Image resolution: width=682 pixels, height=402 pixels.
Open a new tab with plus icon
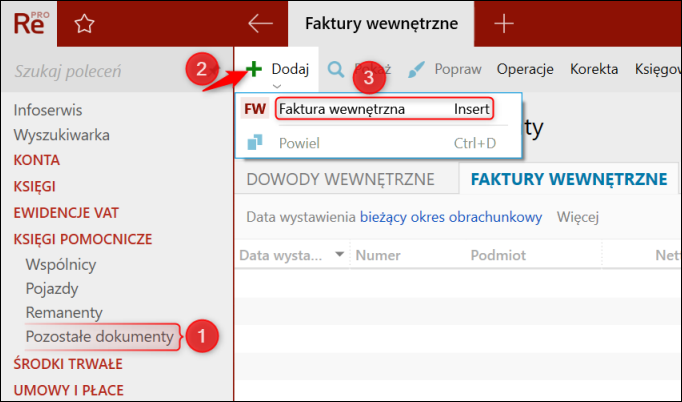[504, 23]
